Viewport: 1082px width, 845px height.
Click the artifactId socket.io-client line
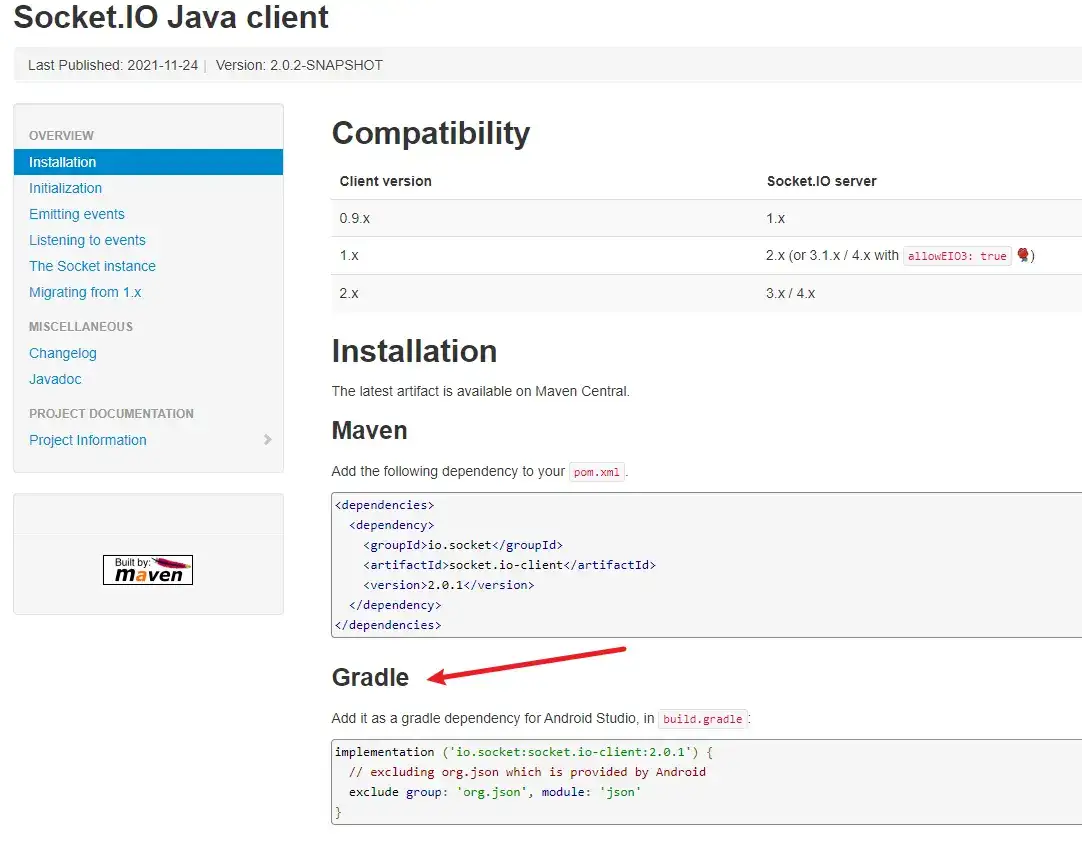point(509,565)
